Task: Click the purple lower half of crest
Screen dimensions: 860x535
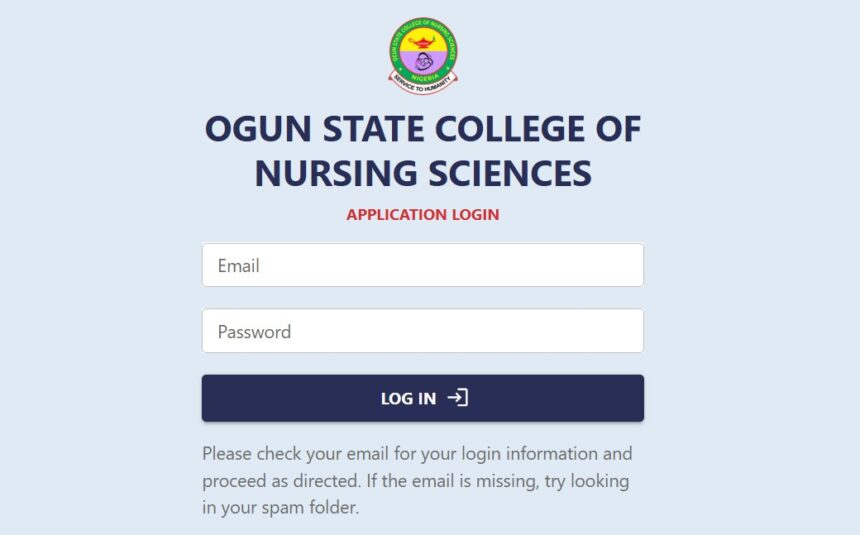Action: [x=423, y=63]
